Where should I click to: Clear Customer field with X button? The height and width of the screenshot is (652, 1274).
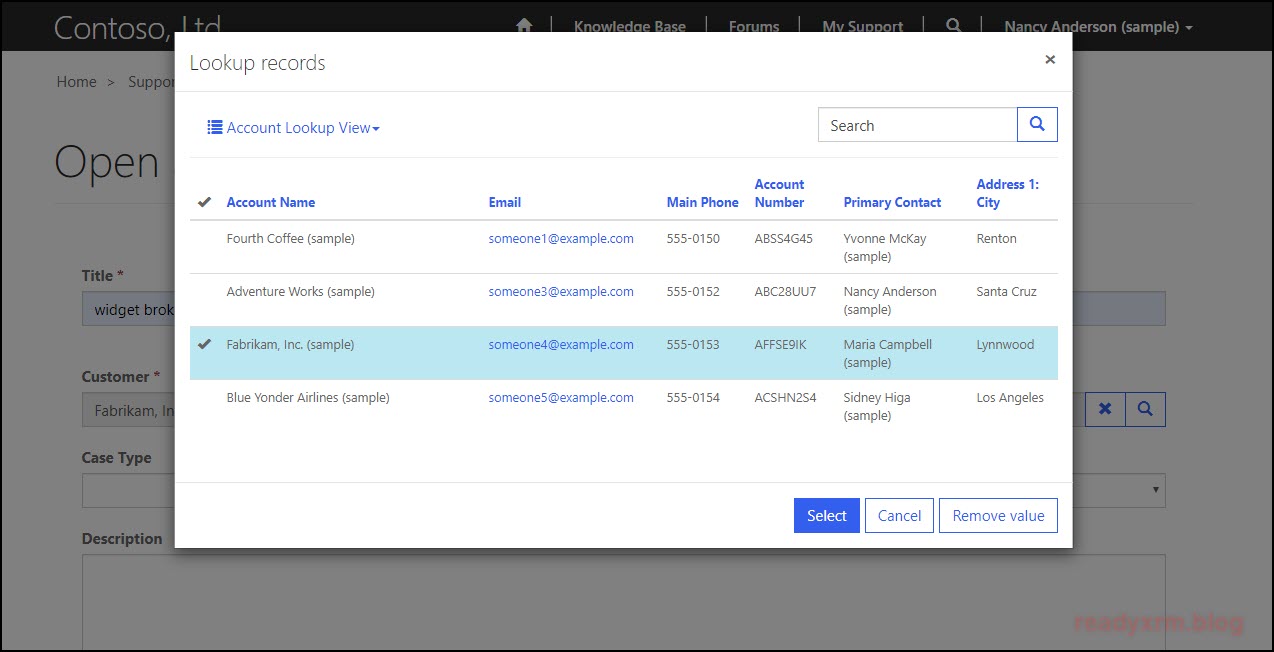[1105, 409]
